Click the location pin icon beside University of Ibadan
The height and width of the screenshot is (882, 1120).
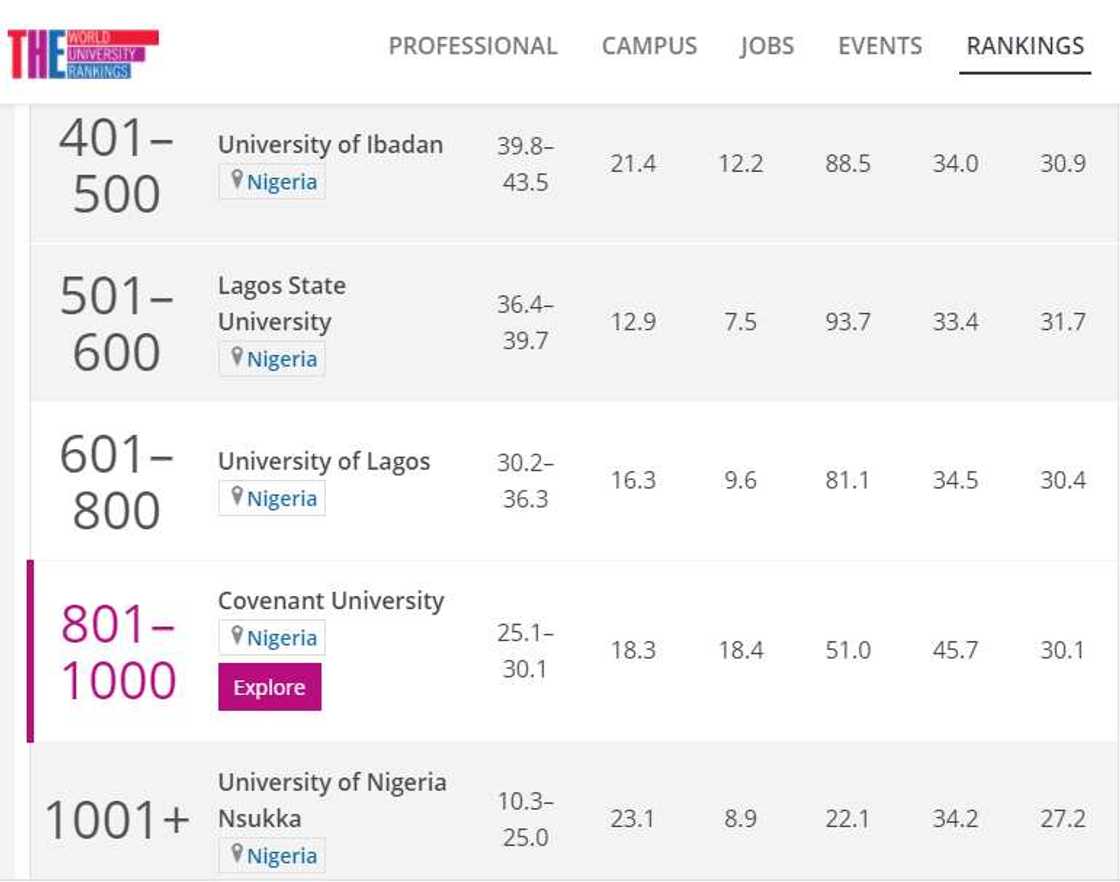point(237,180)
